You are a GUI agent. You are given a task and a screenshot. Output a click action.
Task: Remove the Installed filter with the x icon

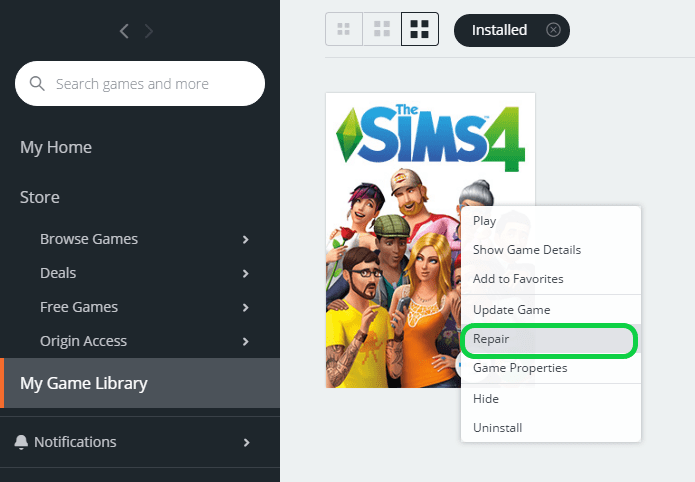[x=553, y=30]
